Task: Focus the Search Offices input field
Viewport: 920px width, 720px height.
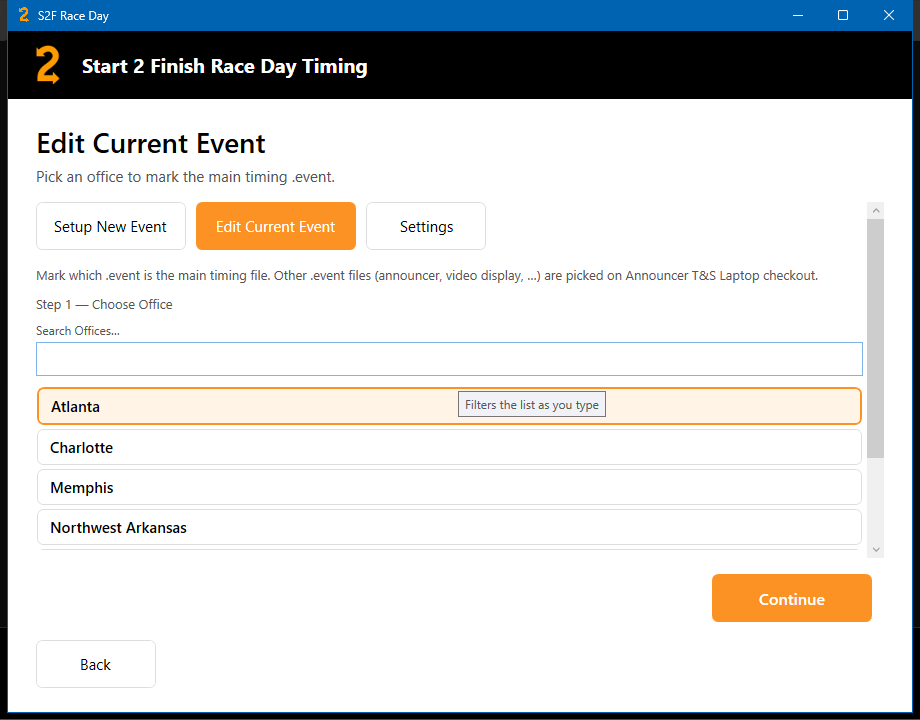Action: pyautogui.click(x=449, y=359)
